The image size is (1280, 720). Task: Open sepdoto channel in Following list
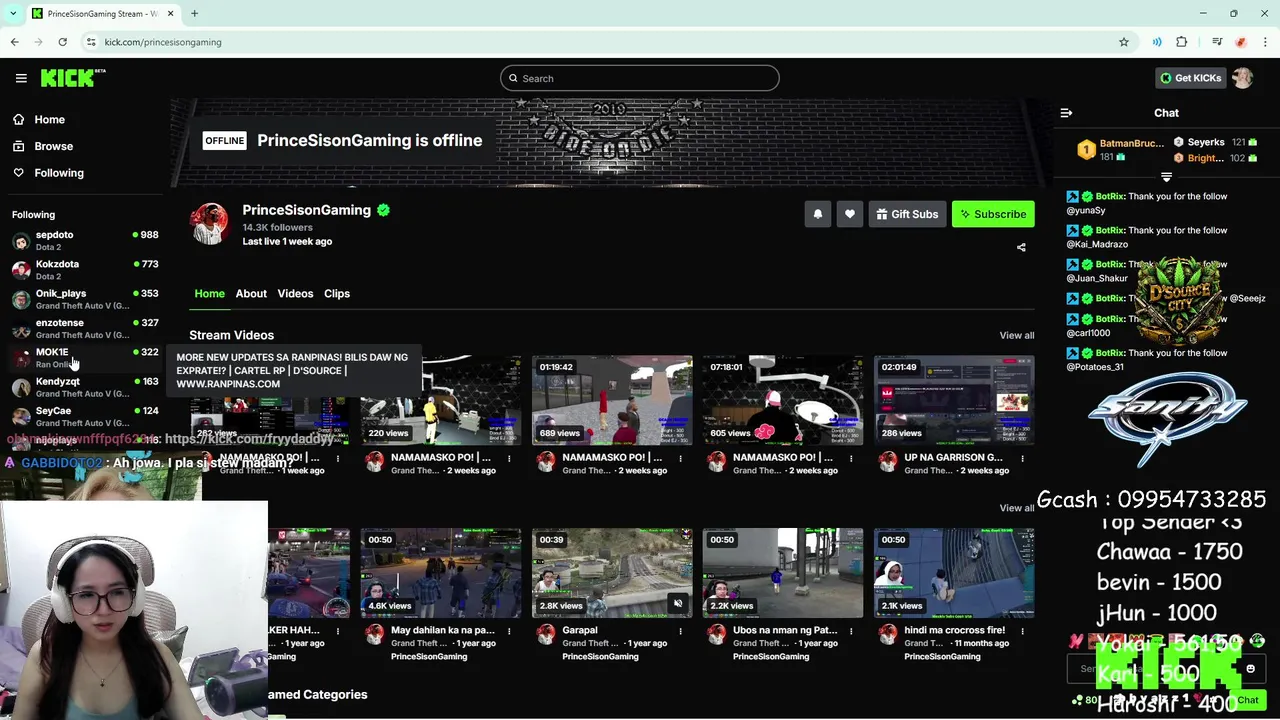tap(85, 240)
